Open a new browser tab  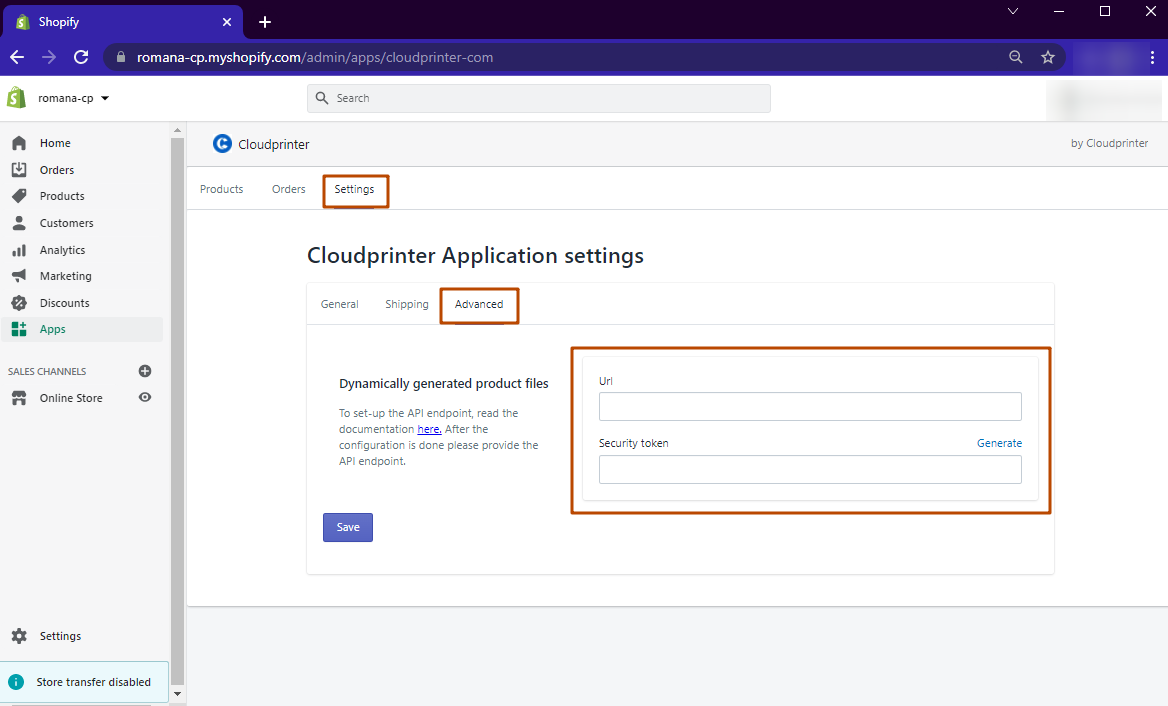(264, 22)
